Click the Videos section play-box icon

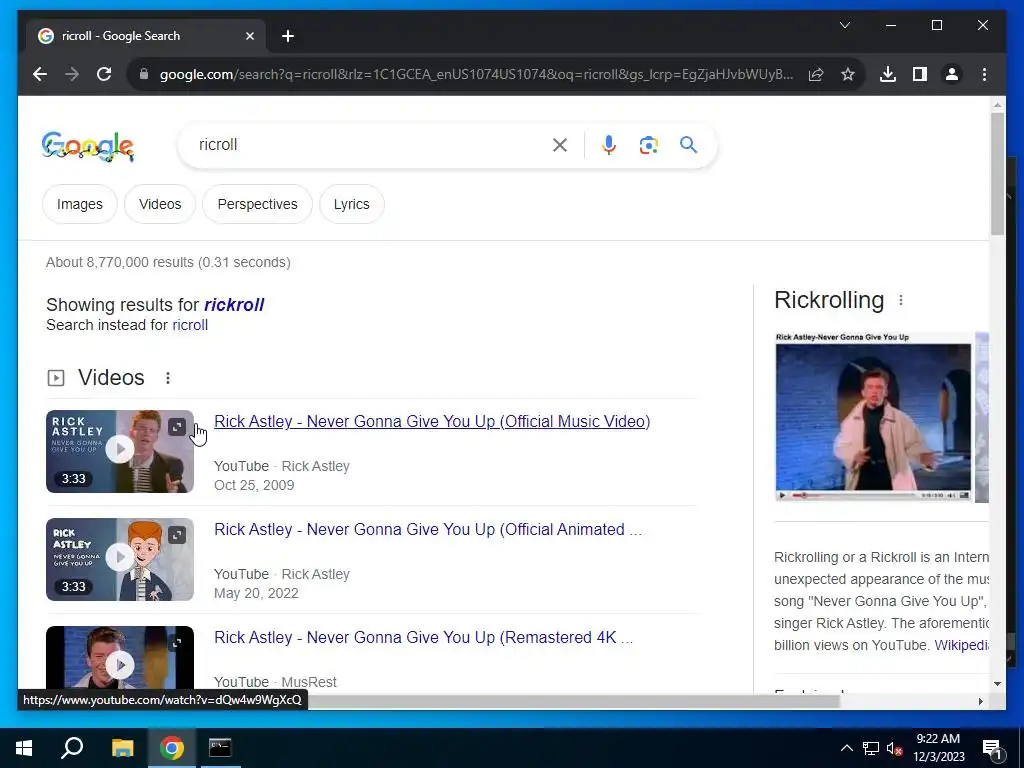click(56, 378)
